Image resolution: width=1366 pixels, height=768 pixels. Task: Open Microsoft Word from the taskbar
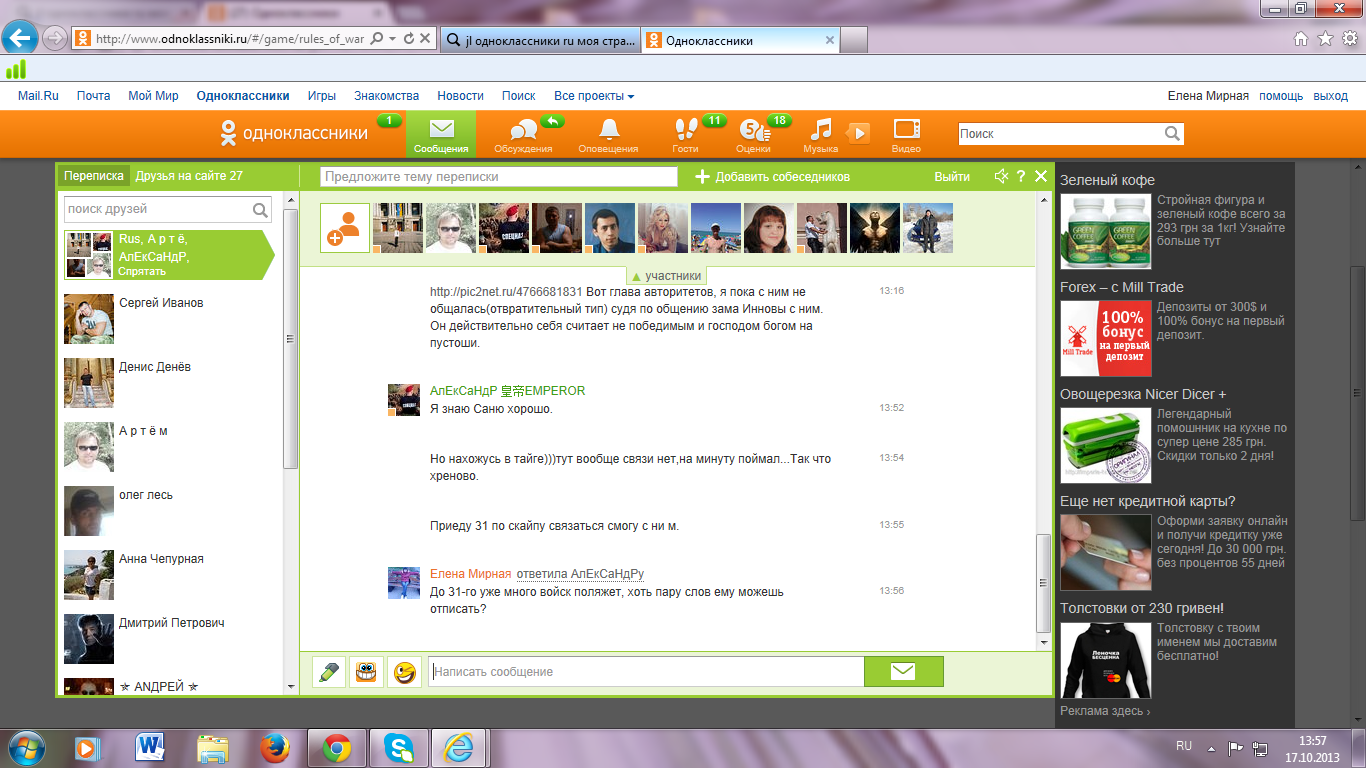152,747
